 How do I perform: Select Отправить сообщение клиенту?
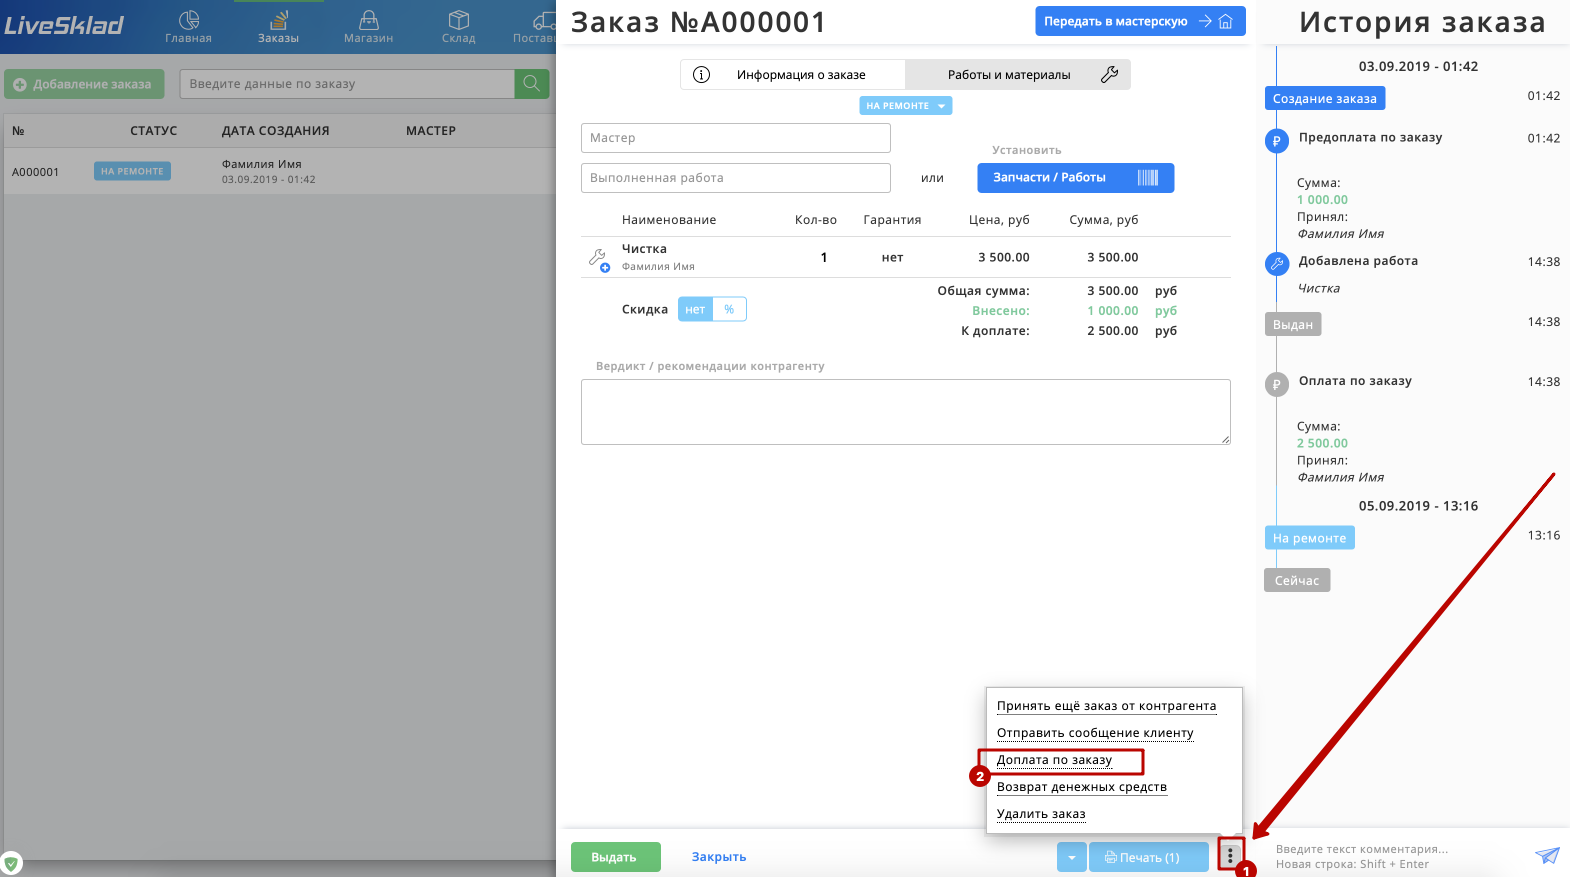(1095, 733)
